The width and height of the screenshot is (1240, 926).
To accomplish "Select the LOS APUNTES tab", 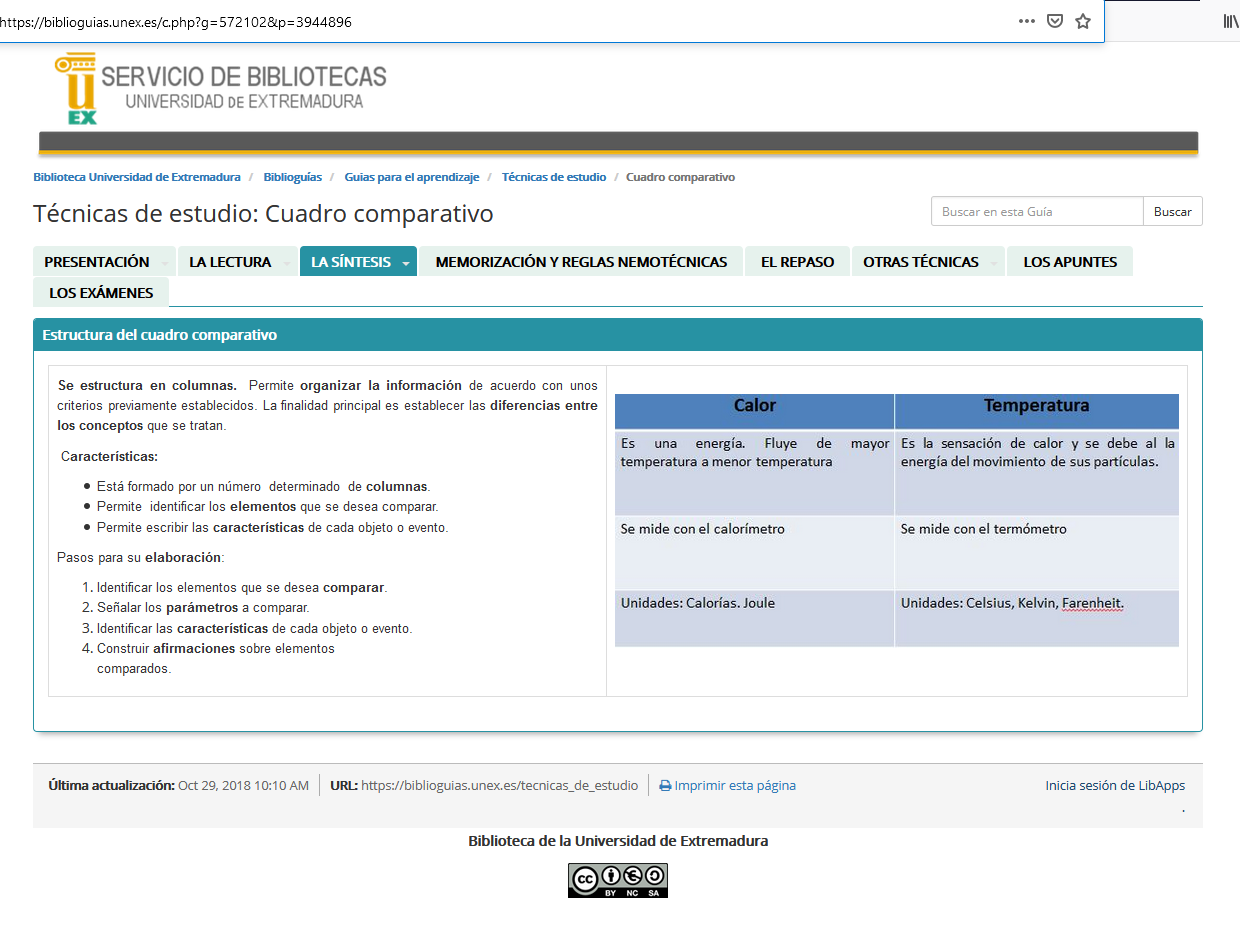I will click(x=1070, y=261).
